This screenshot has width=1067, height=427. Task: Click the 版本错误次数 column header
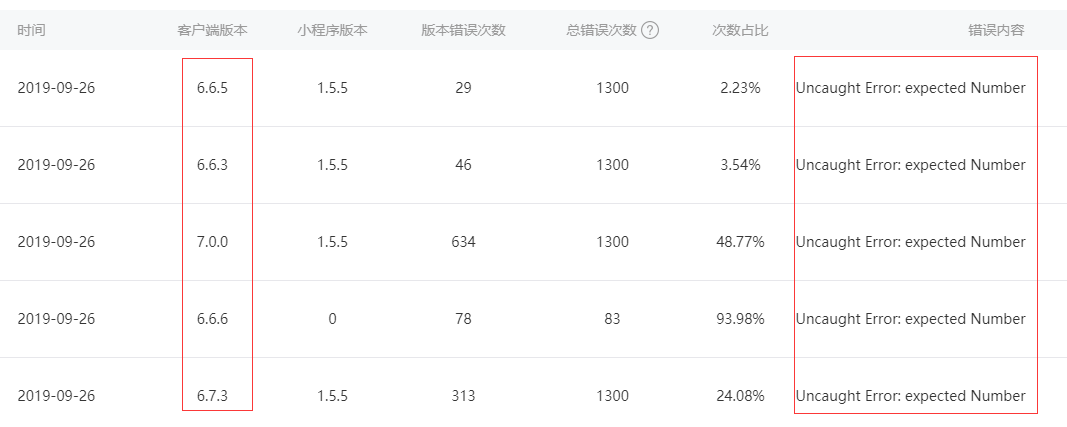click(x=463, y=30)
